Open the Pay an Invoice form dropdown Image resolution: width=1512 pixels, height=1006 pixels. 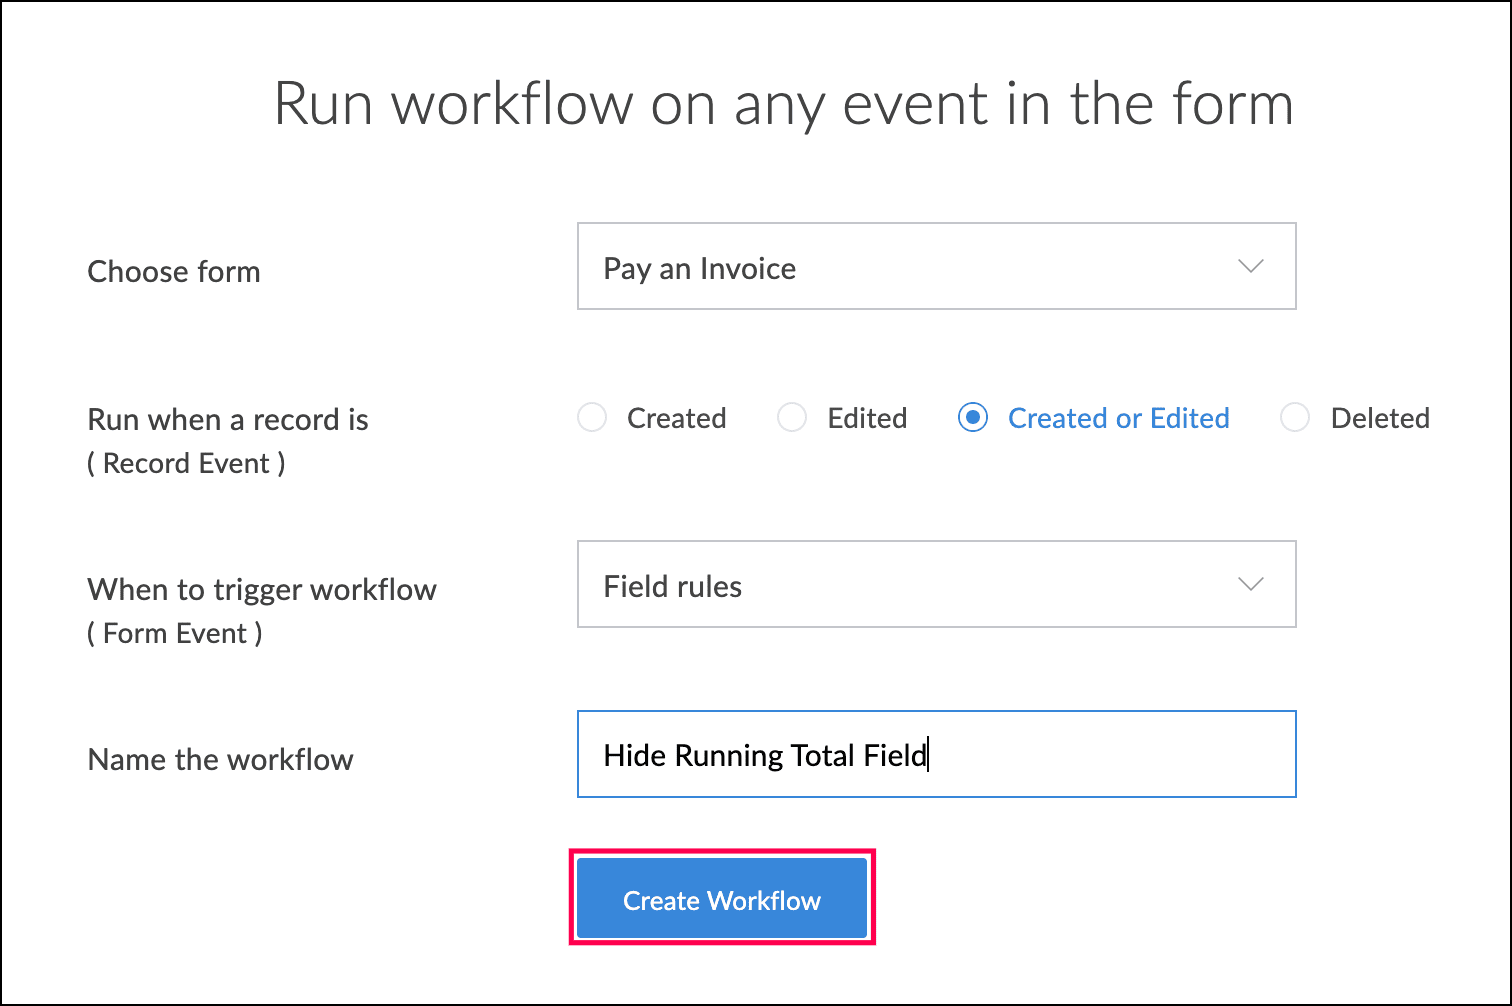(x=936, y=267)
